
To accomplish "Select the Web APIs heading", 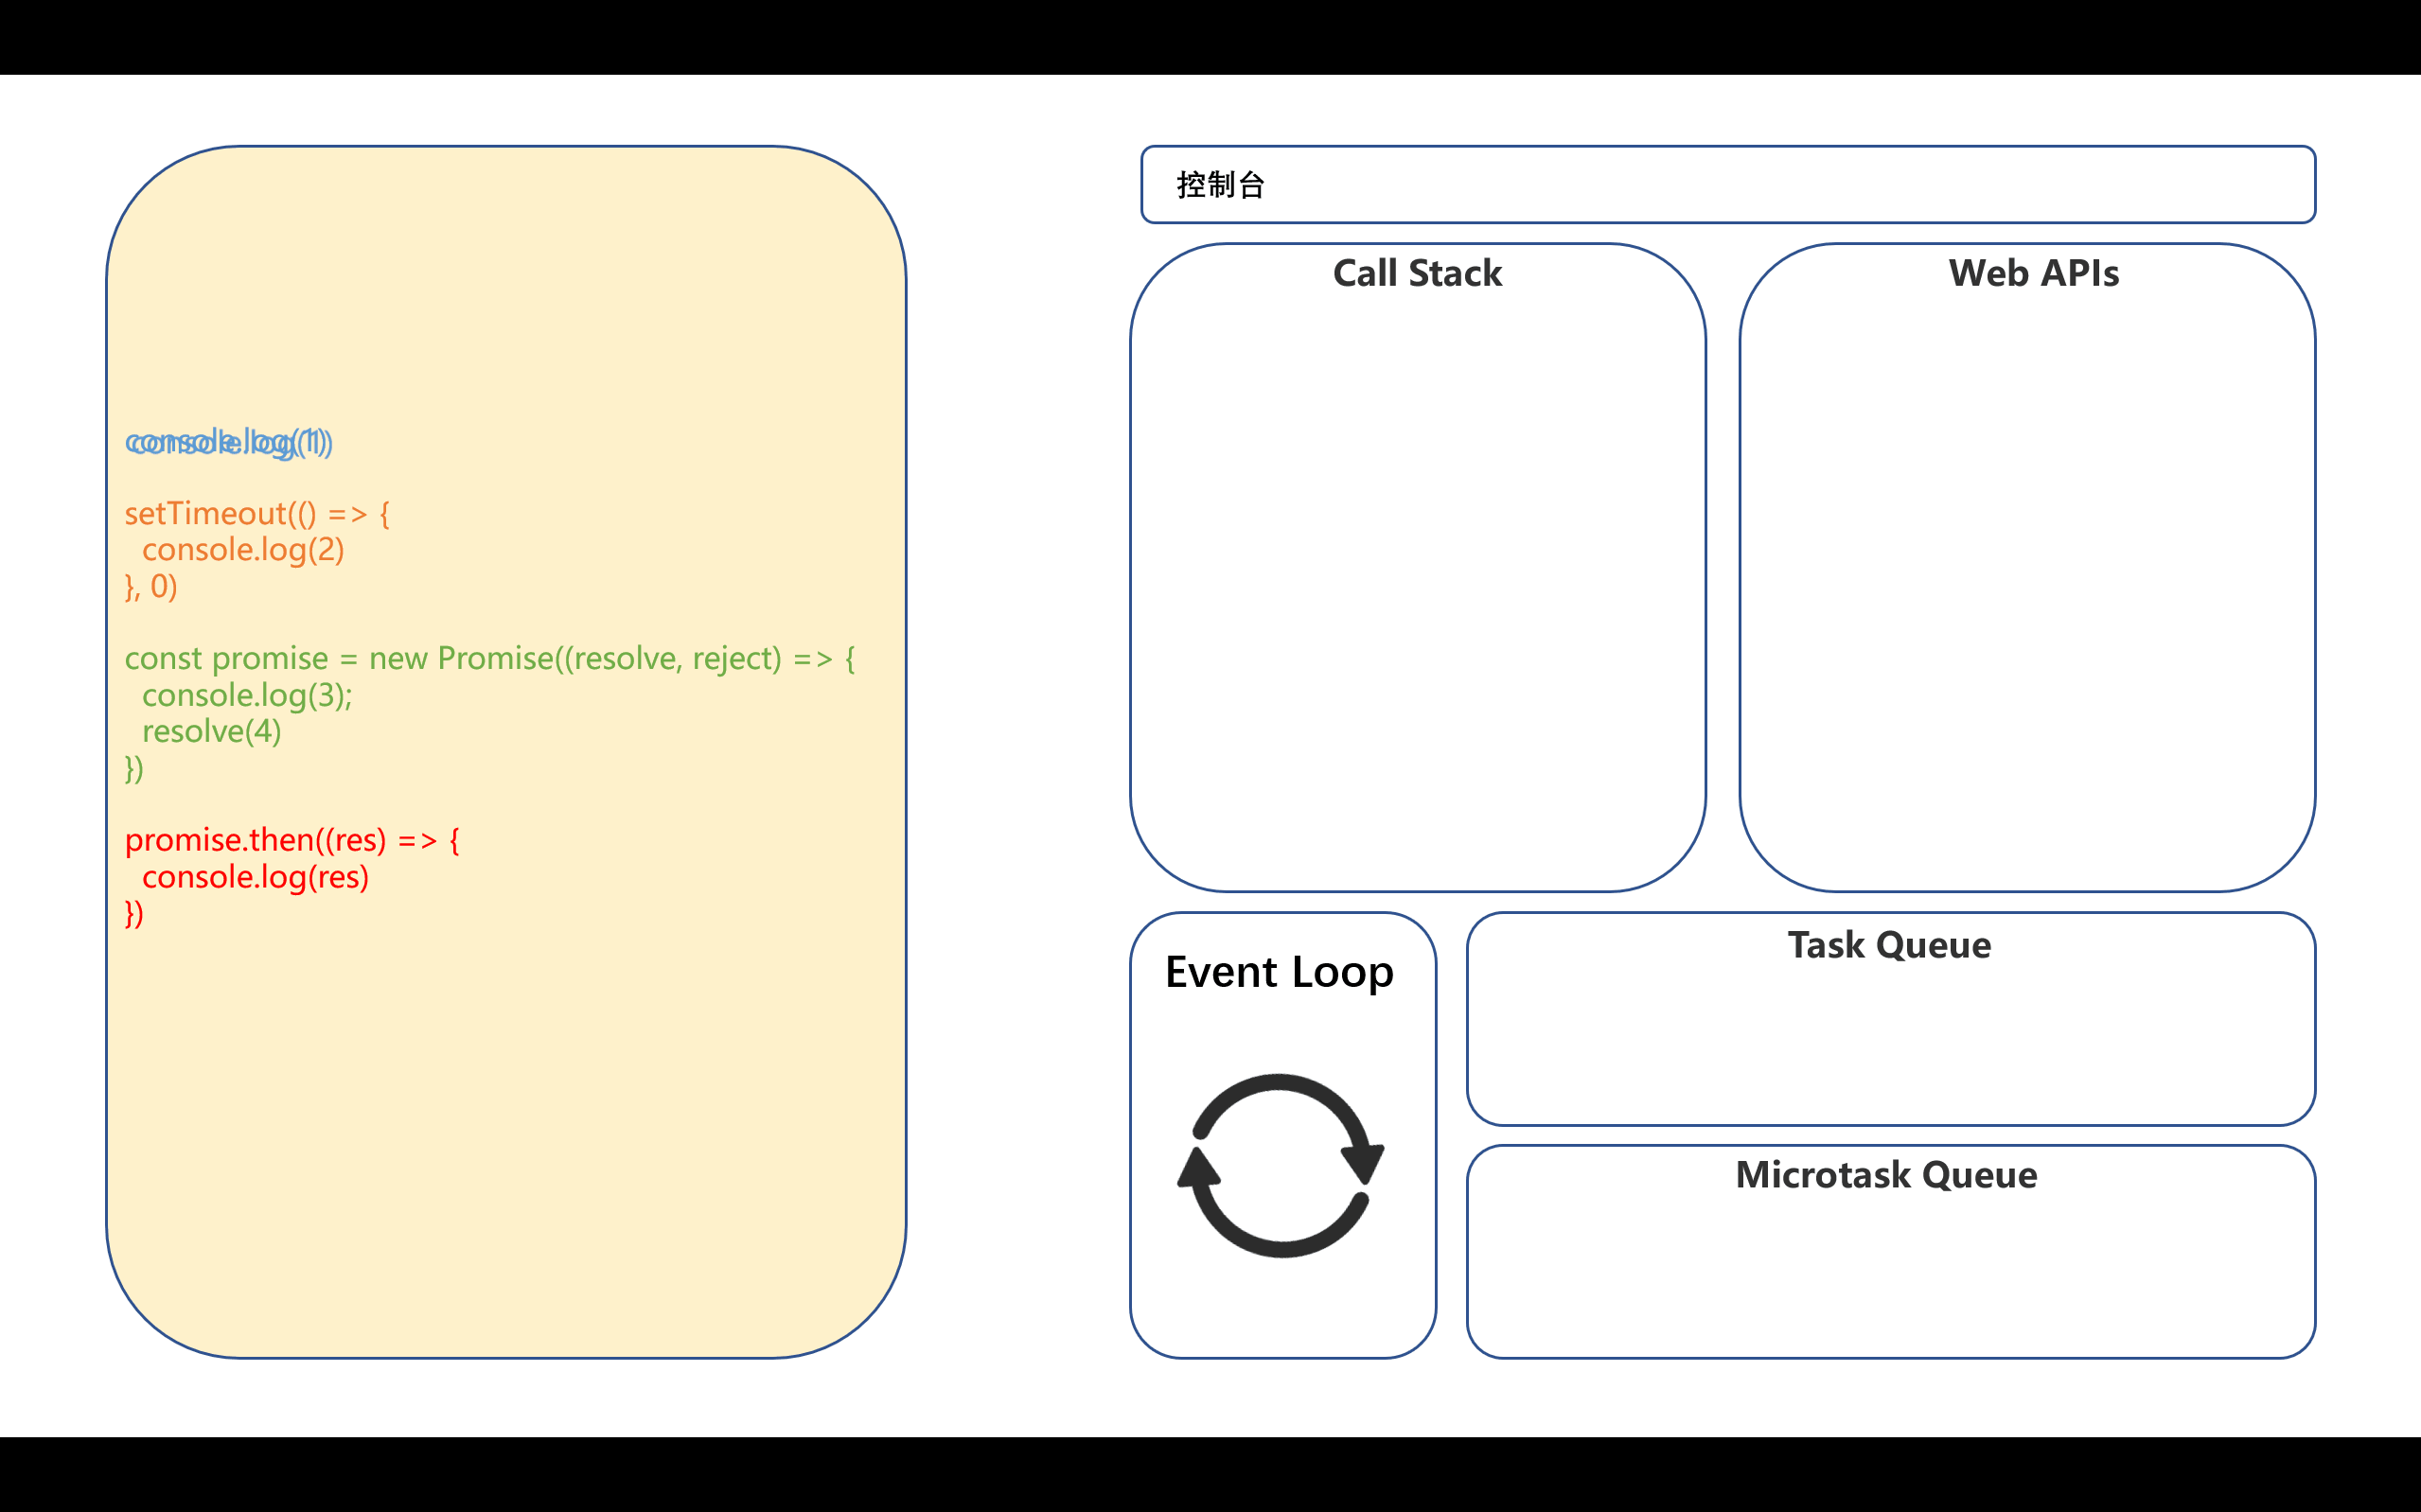I will (x=2034, y=273).
